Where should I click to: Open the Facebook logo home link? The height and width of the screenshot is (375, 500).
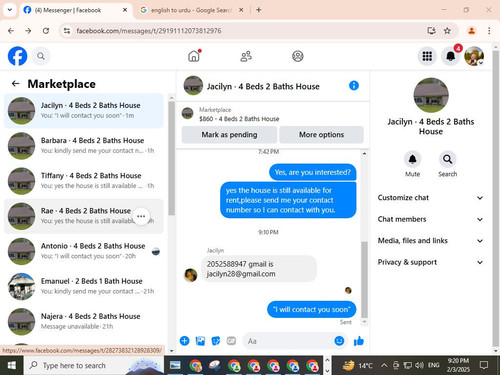(x=17, y=56)
